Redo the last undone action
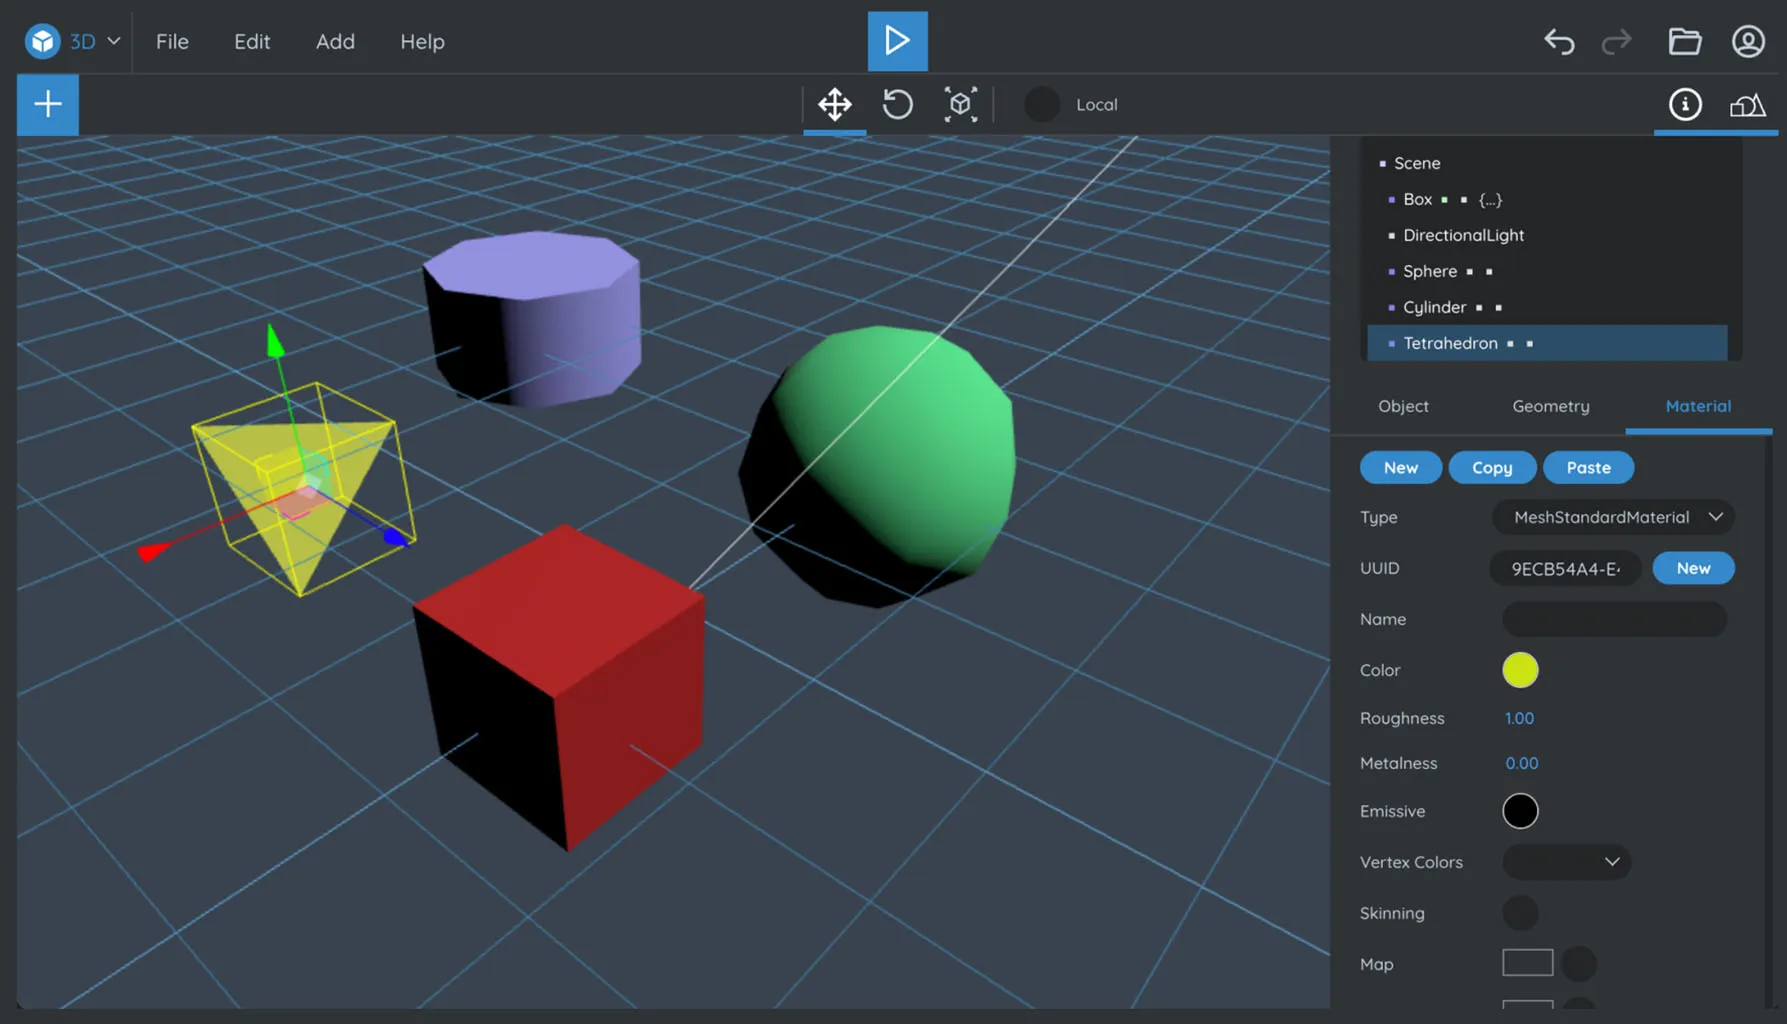The height and width of the screenshot is (1024, 1787). click(1616, 41)
